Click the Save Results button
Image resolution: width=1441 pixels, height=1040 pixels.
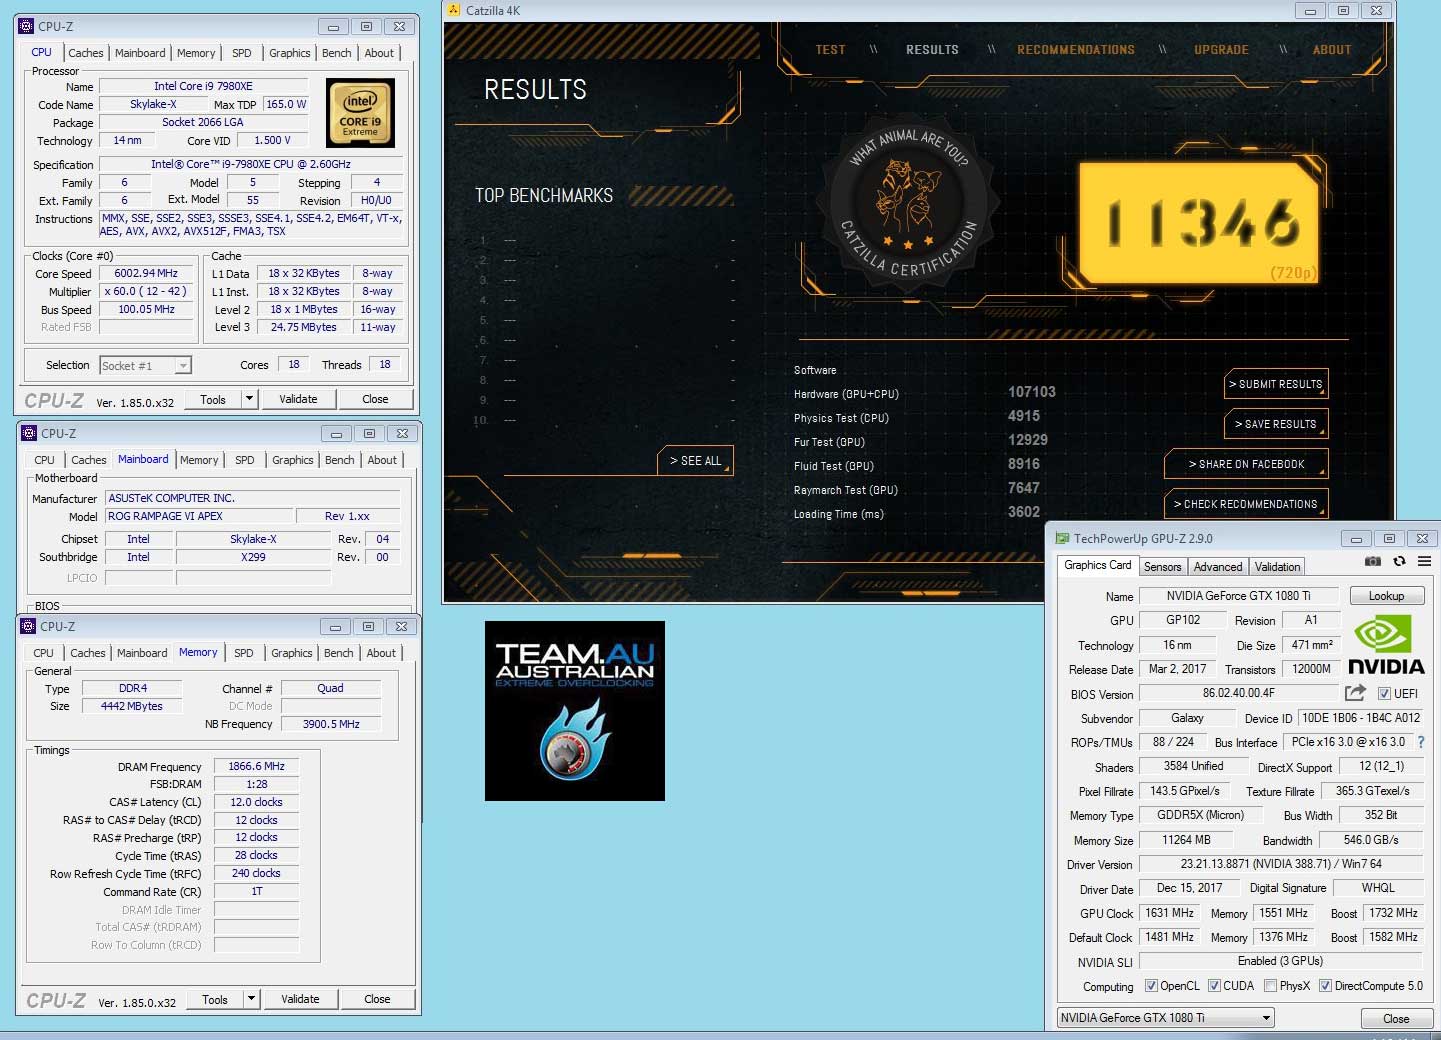(x=1276, y=424)
